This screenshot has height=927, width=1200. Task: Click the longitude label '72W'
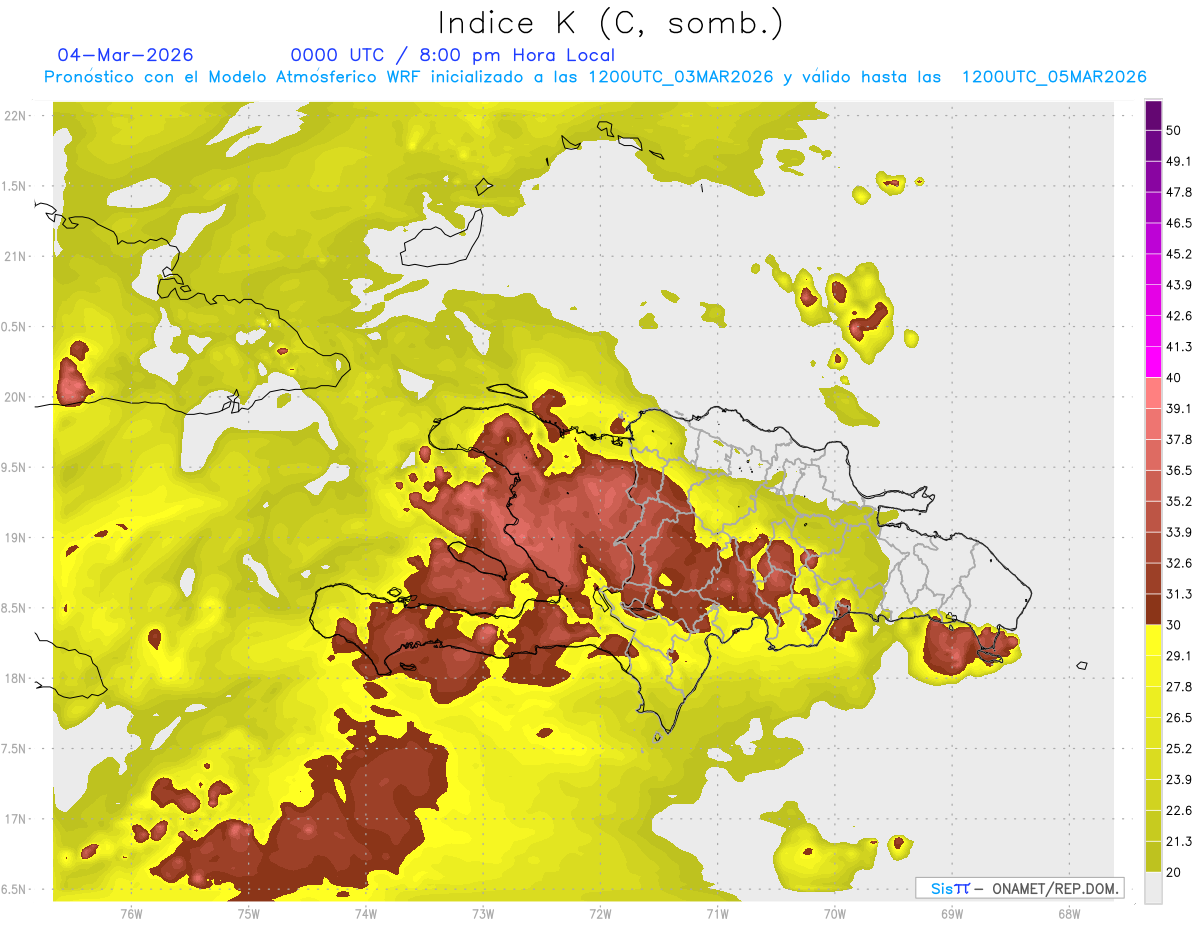[600, 914]
